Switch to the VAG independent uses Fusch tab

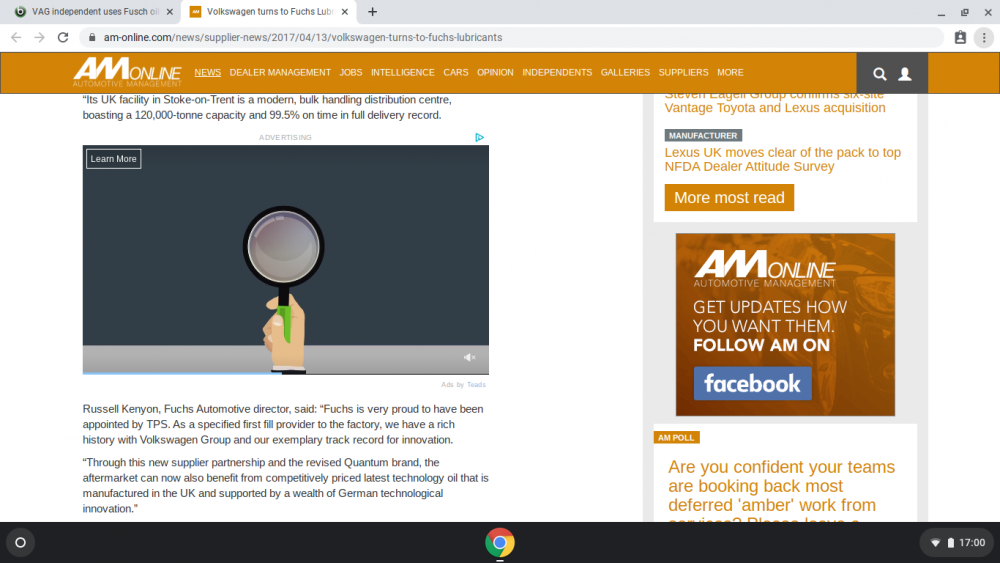[94, 11]
